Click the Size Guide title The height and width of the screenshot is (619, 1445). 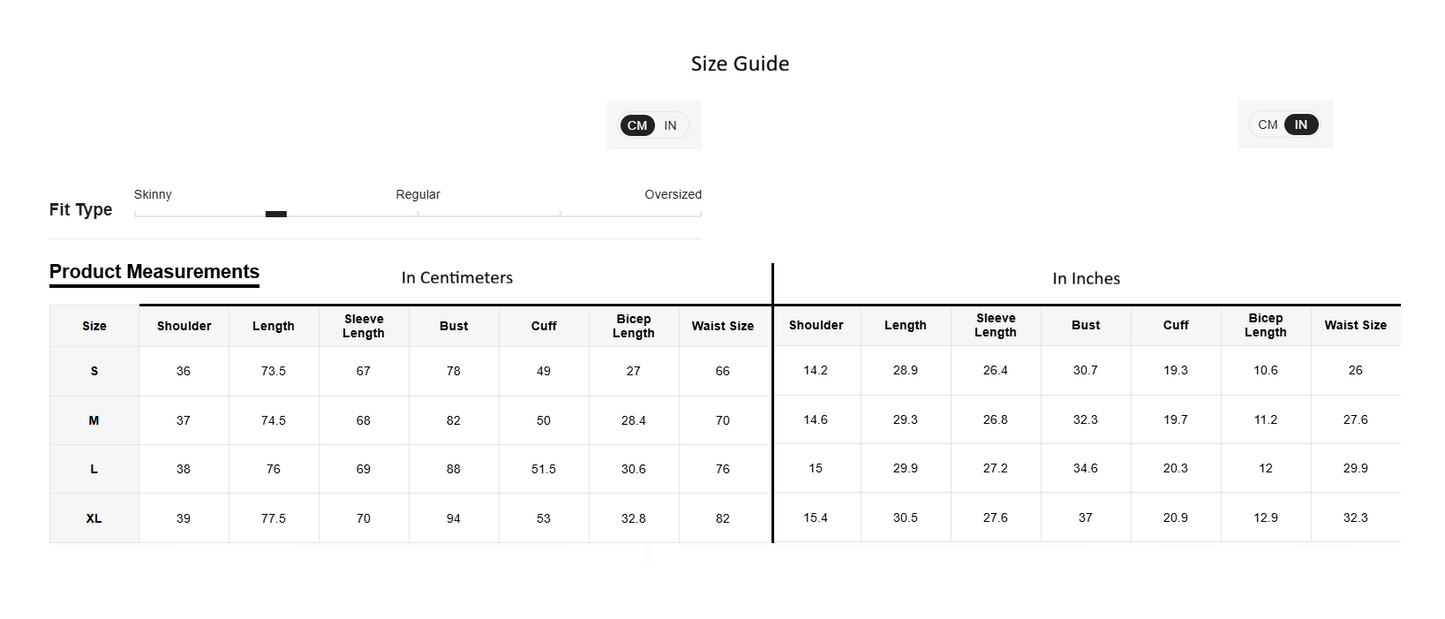740,64
